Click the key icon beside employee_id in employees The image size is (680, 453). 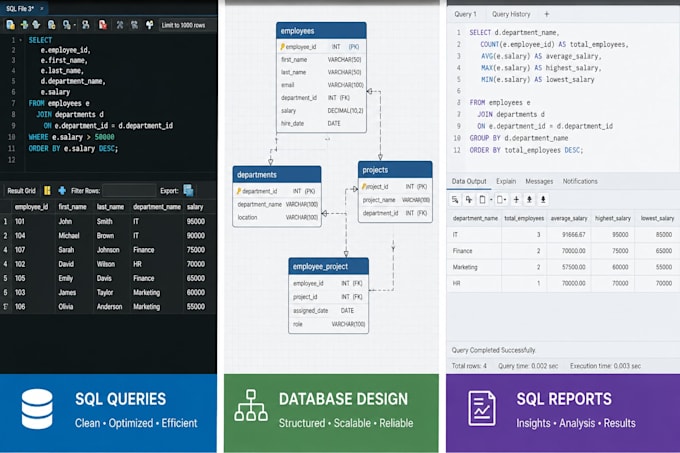point(282,47)
